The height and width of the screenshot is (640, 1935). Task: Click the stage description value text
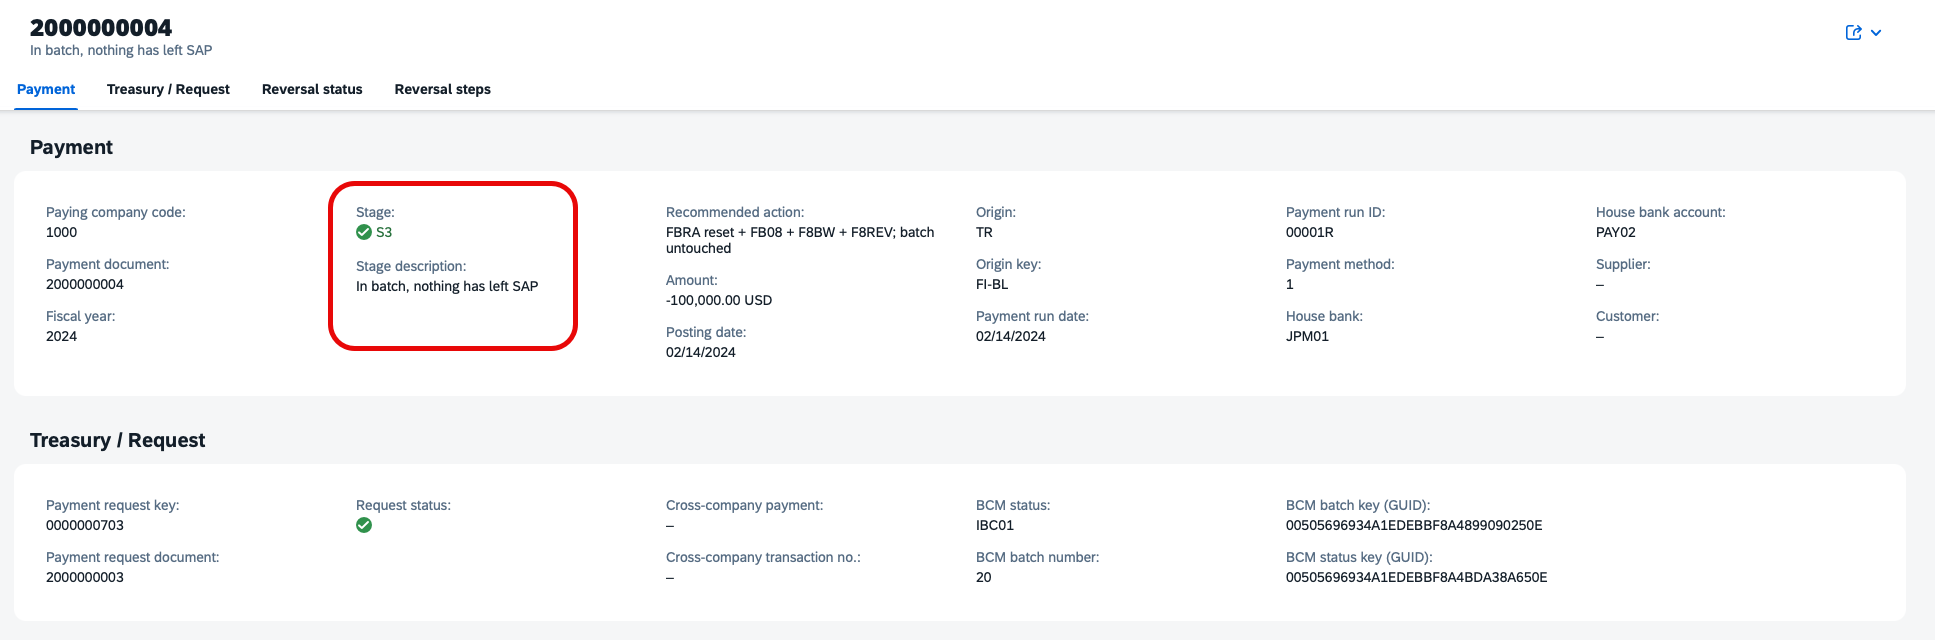tap(447, 286)
